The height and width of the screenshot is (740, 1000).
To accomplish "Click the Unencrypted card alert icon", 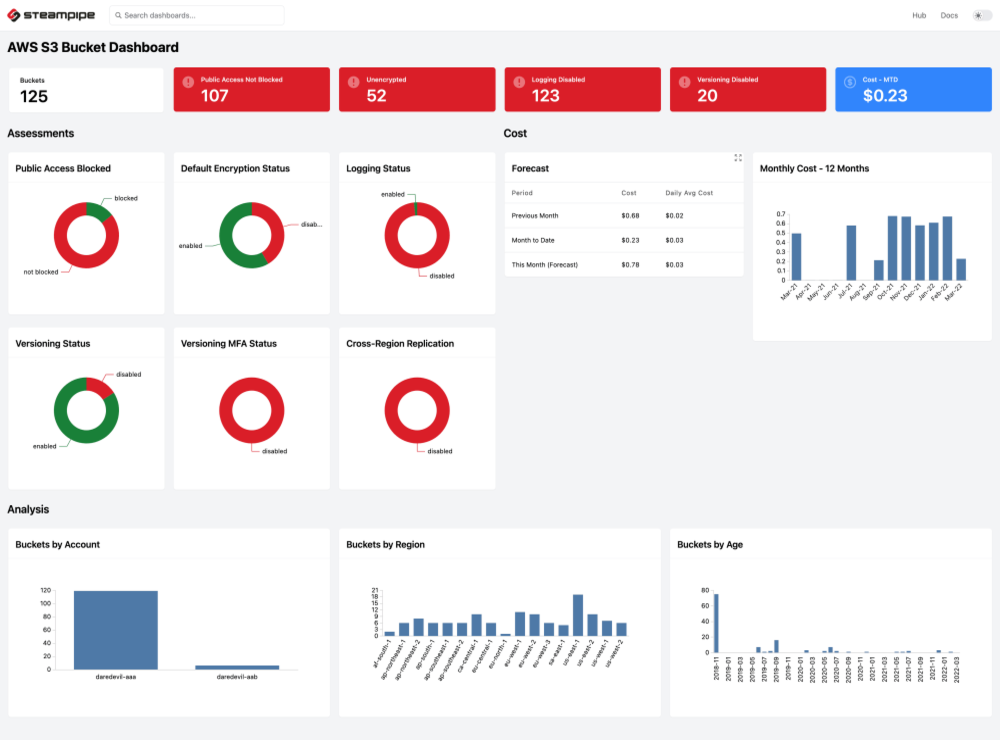I will tap(353, 82).
